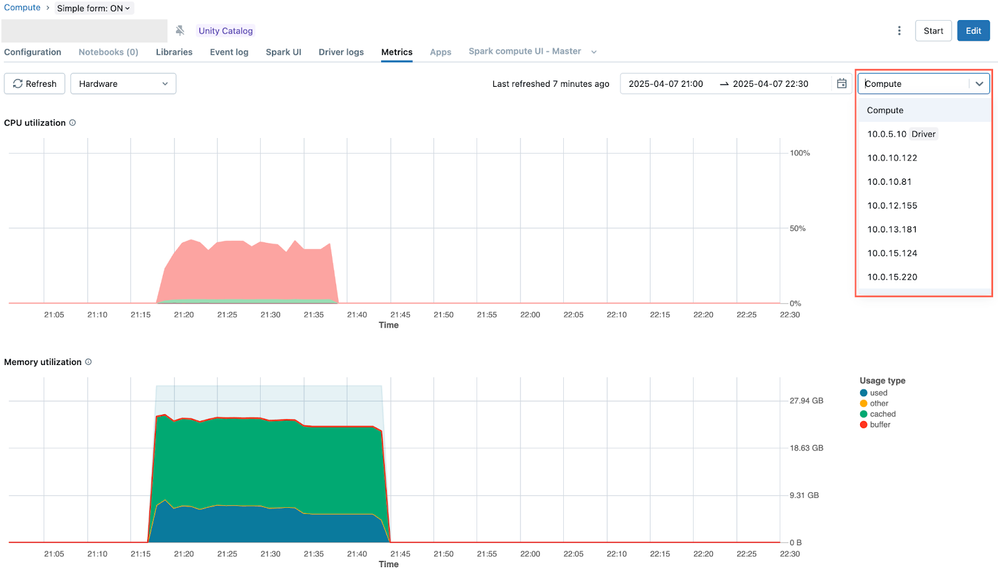Click the kebab menu icon beside Start
The height and width of the screenshot is (581, 998).
point(899,31)
